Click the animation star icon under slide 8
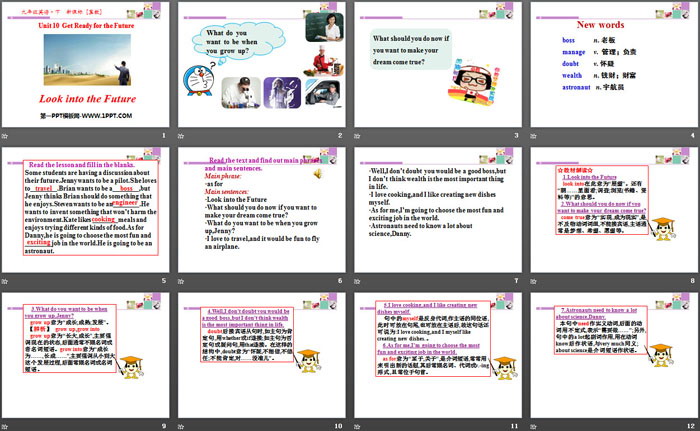 [x=533, y=281]
